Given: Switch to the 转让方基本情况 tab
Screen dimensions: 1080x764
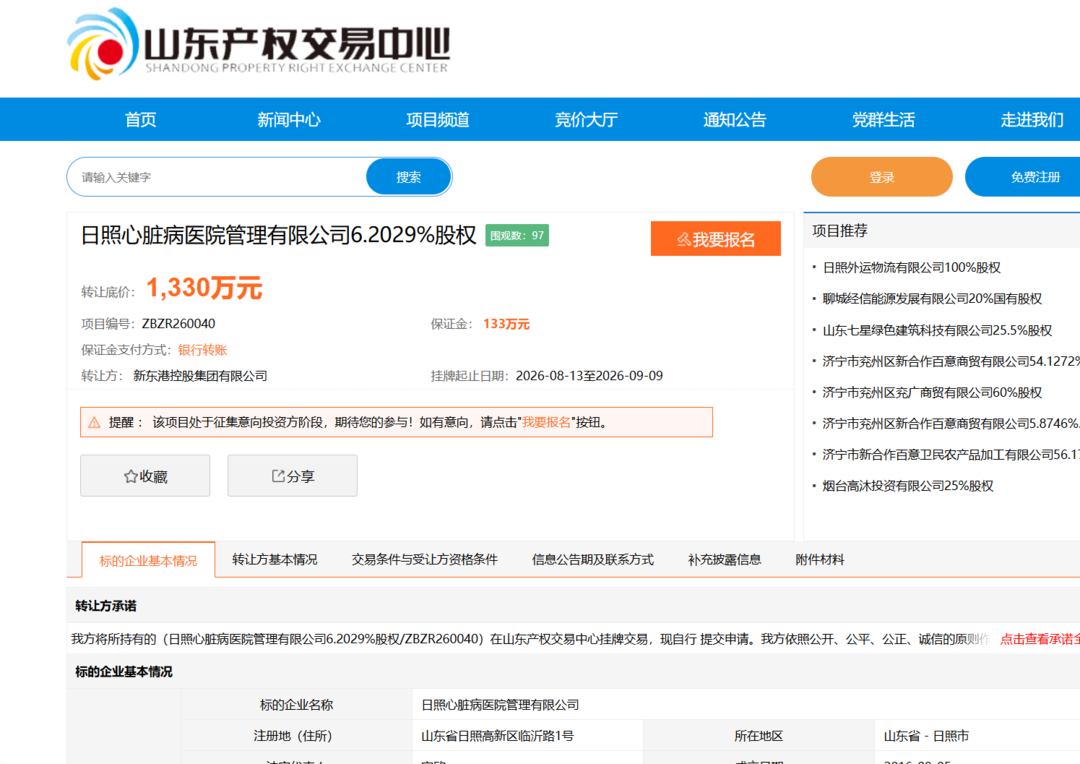Looking at the screenshot, I should pos(275,559).
